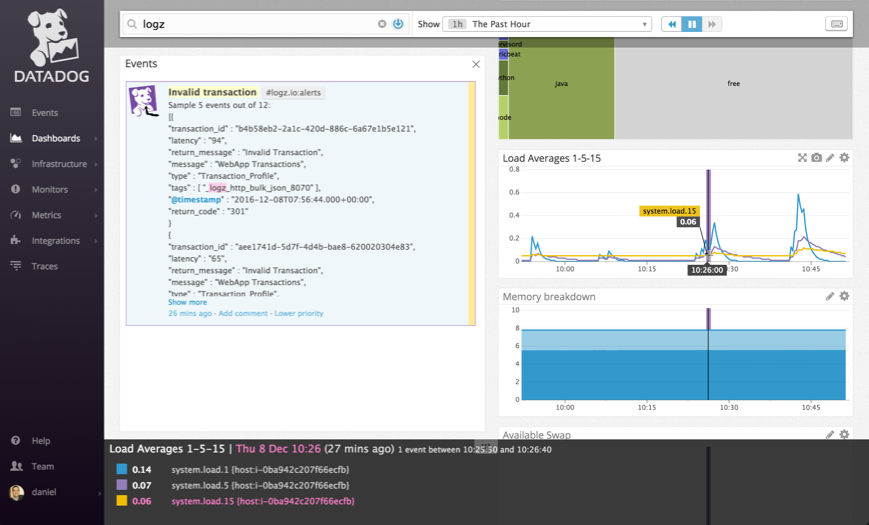The width and height of the screenshot is (869, 525).
Task: Click the event's Datadog avatar thumbnail
Action: pos(144,100)
